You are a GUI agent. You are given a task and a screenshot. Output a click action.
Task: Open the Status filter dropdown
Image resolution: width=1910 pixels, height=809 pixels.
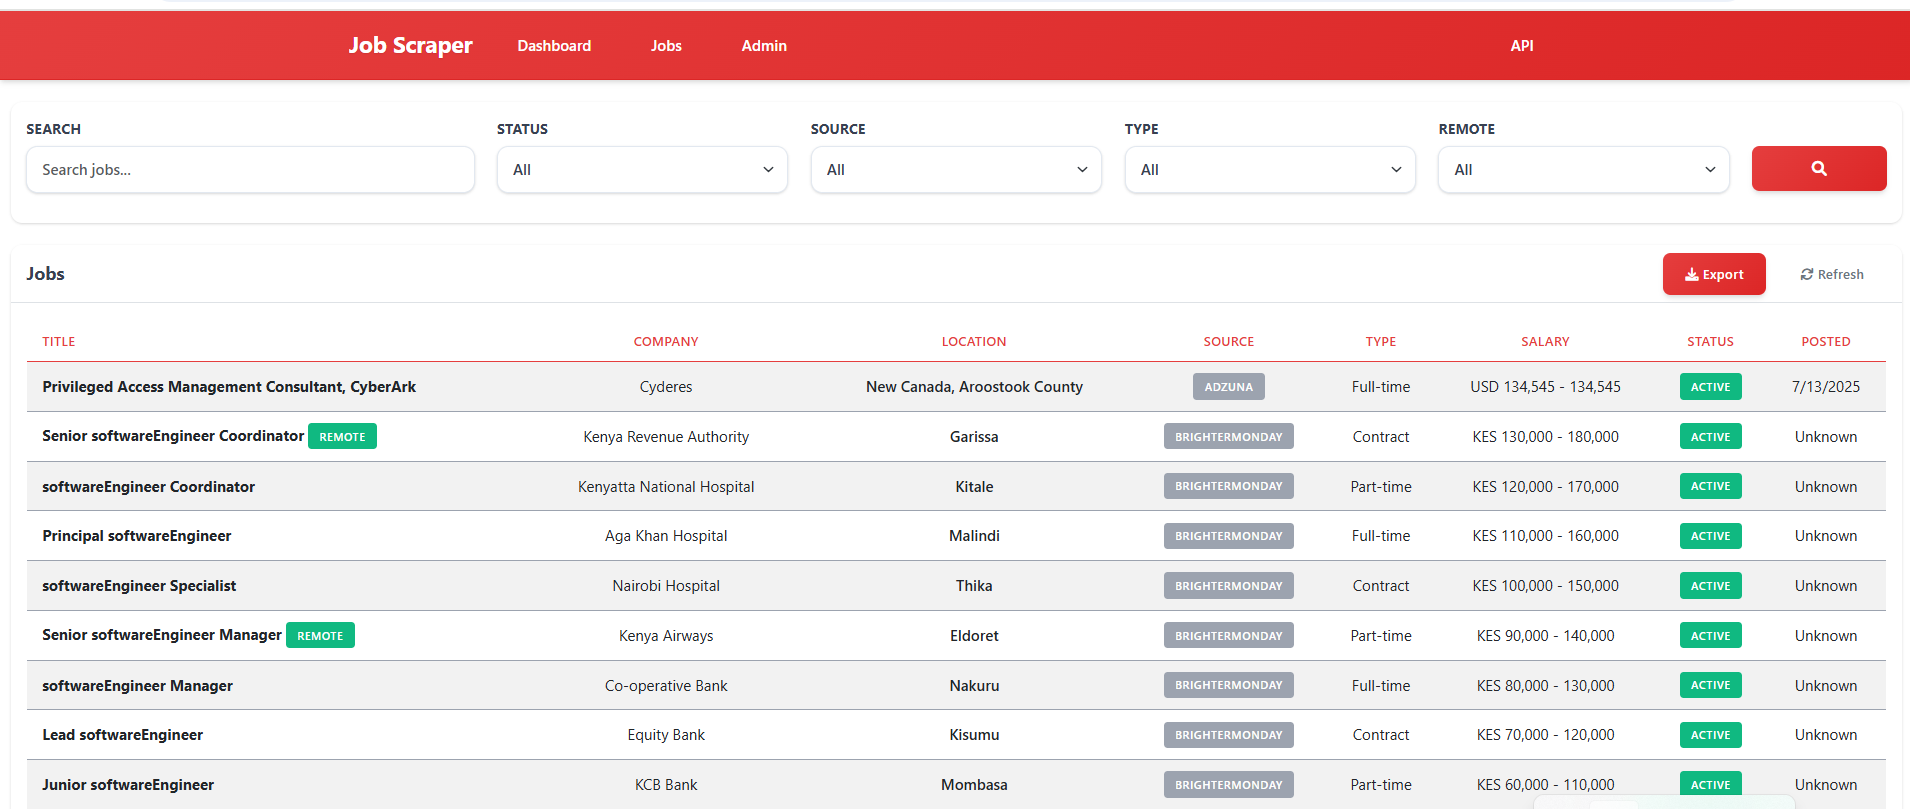click(642, 170)
